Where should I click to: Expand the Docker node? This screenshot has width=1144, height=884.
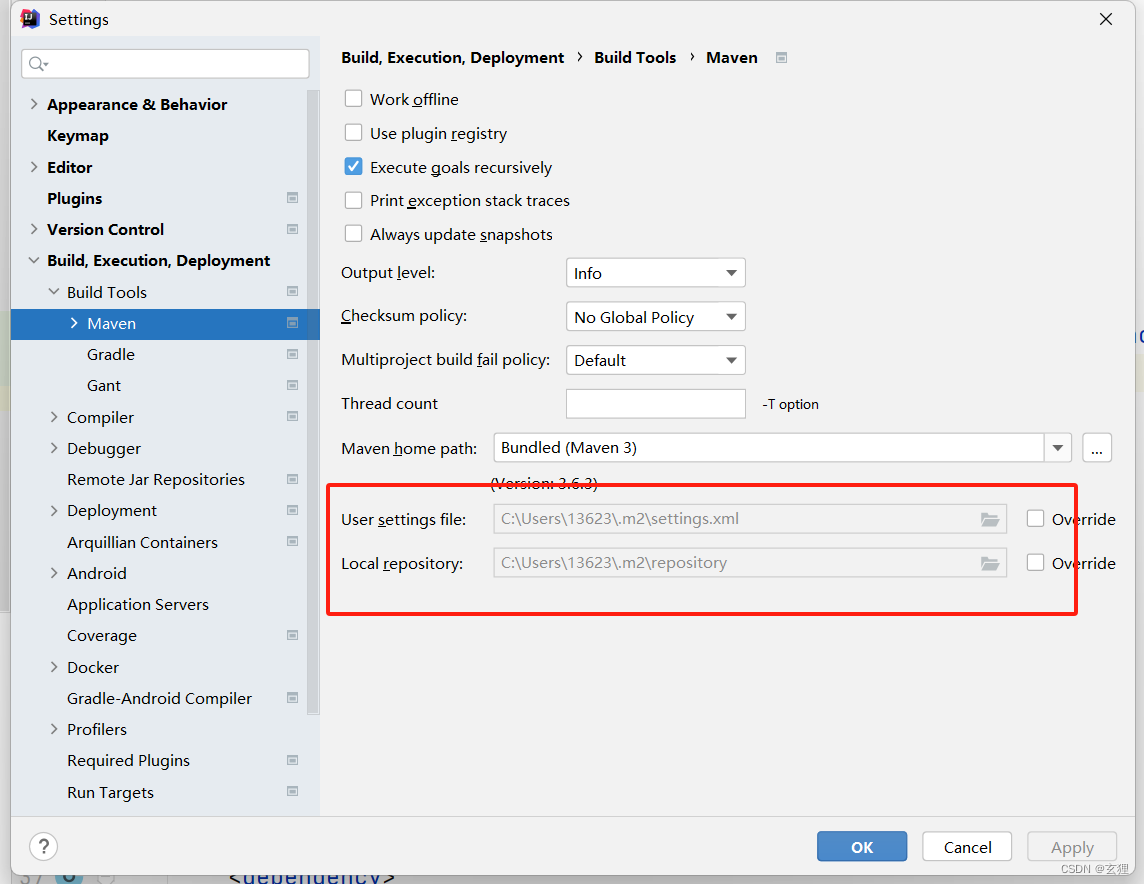[53, 667]
